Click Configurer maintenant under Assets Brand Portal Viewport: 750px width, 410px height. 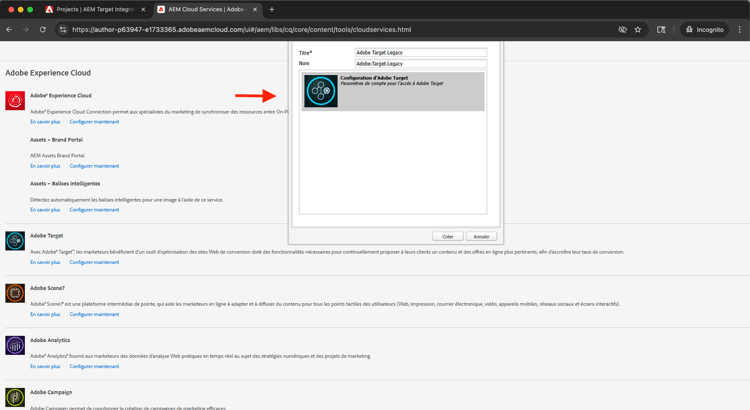[x=94, y=166]
